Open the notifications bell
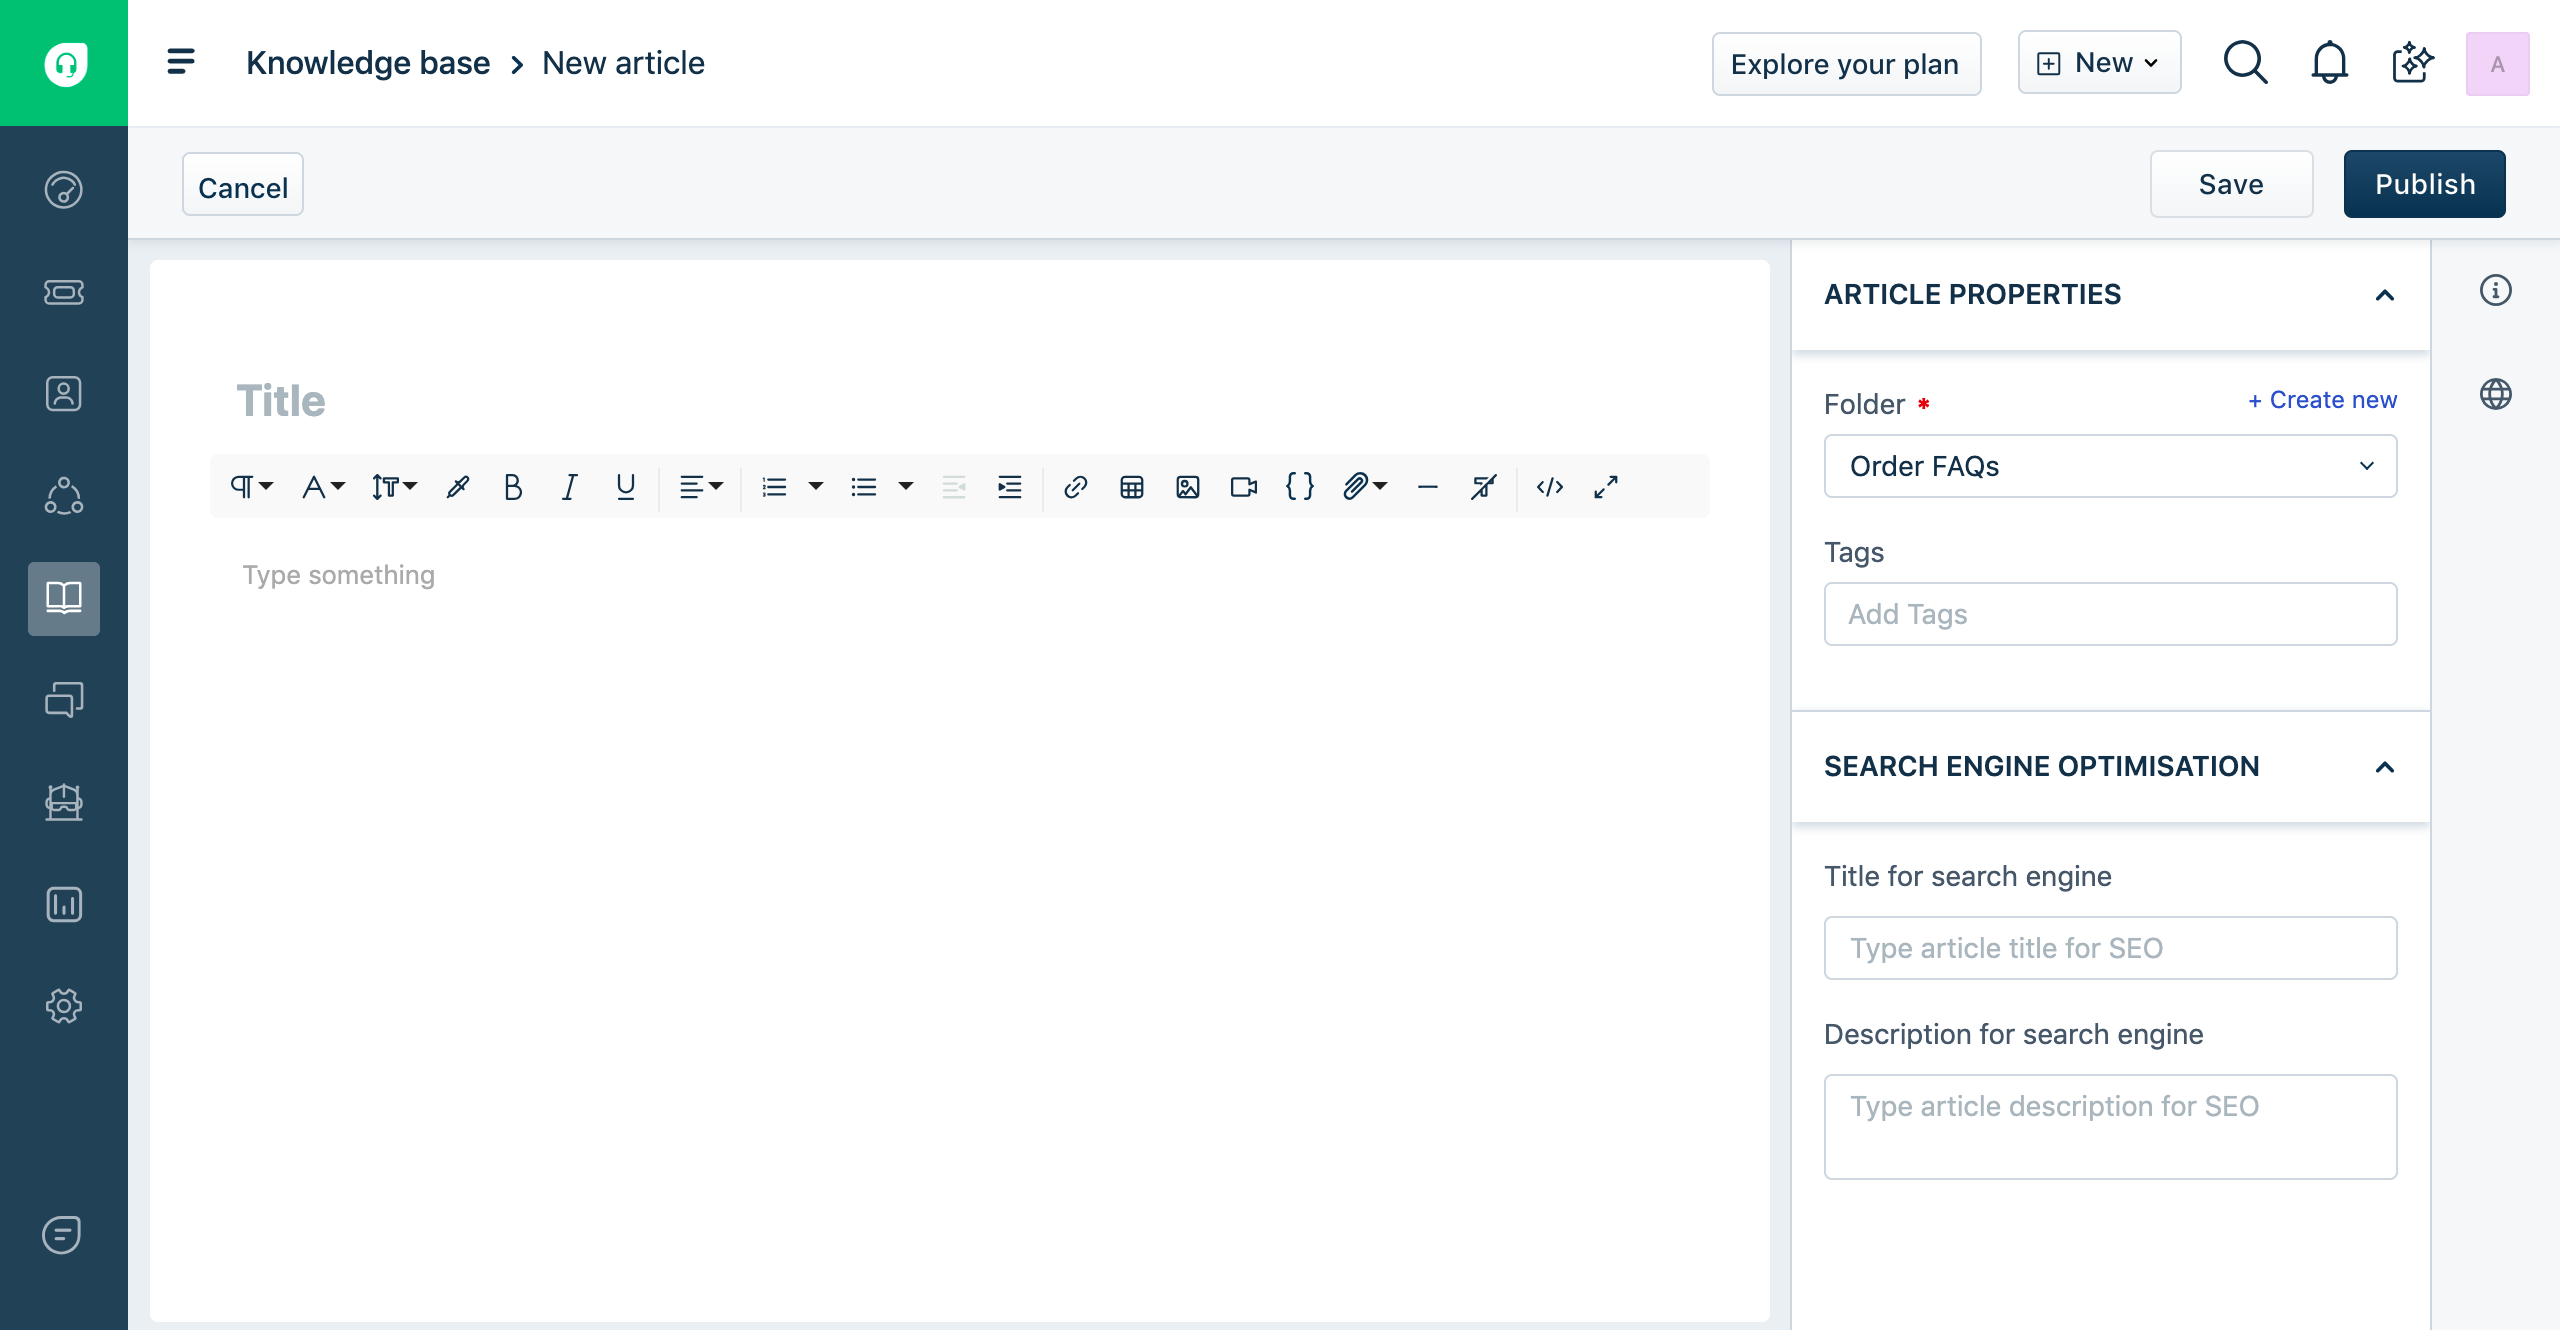 coord(2329,64)
